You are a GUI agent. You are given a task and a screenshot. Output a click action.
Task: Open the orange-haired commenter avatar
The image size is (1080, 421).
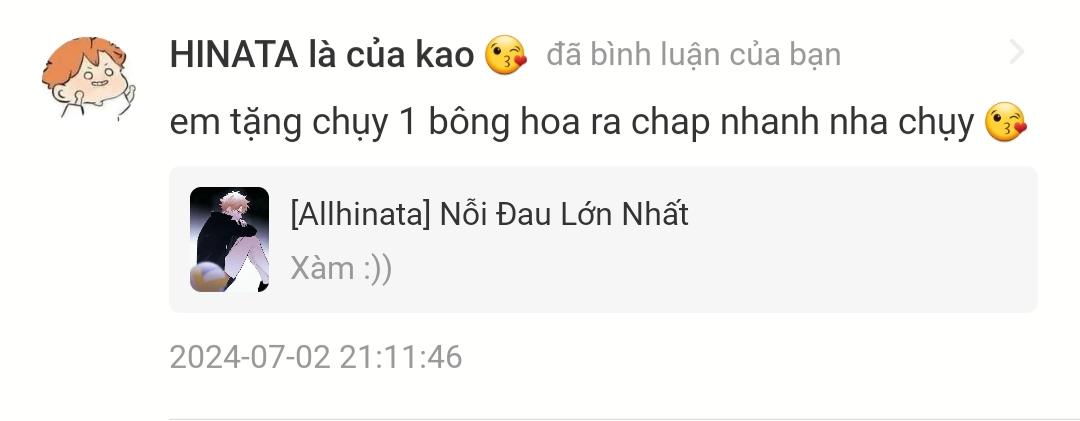[x=88, y=78]
